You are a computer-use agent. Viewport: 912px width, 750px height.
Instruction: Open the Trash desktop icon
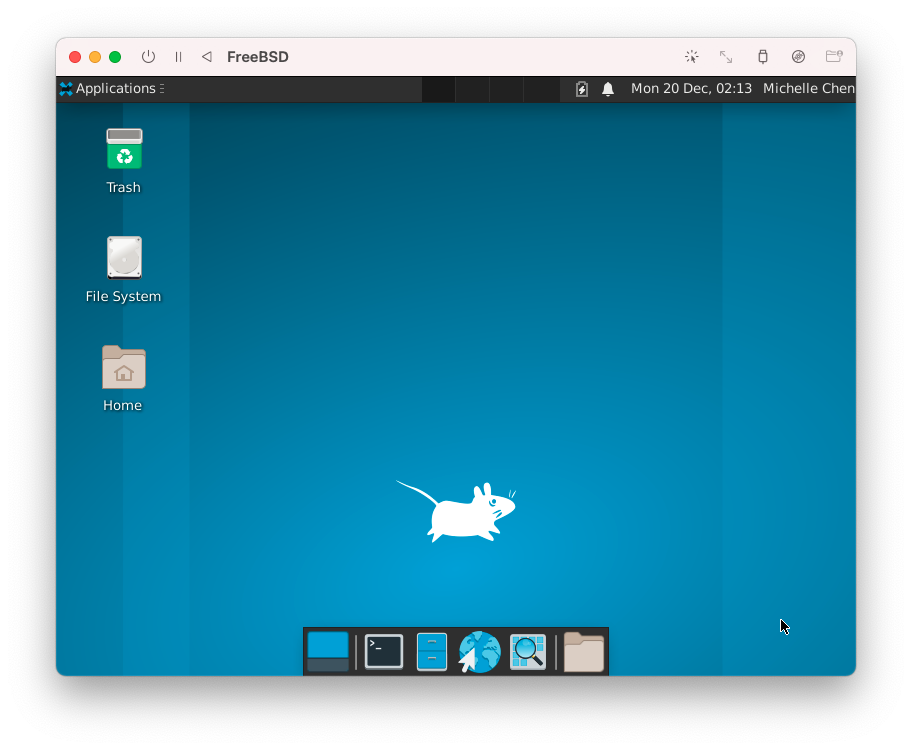coord(124,149)
